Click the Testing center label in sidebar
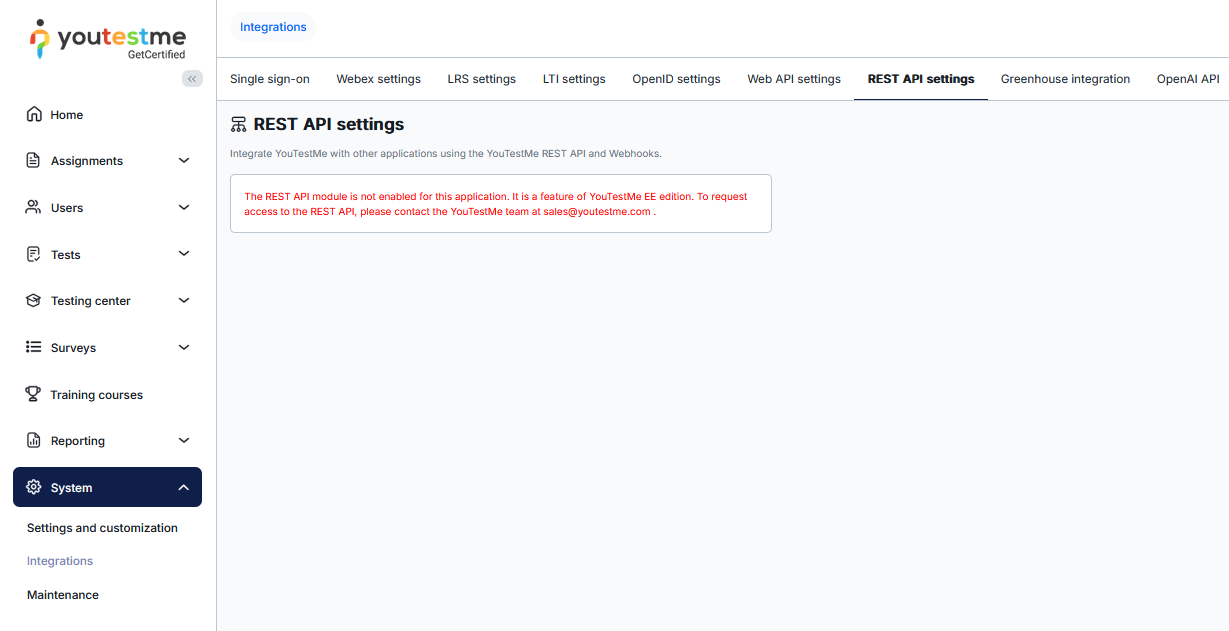Screen dimensions: 1229x631 pyautogui.click(x=91, y=301)
